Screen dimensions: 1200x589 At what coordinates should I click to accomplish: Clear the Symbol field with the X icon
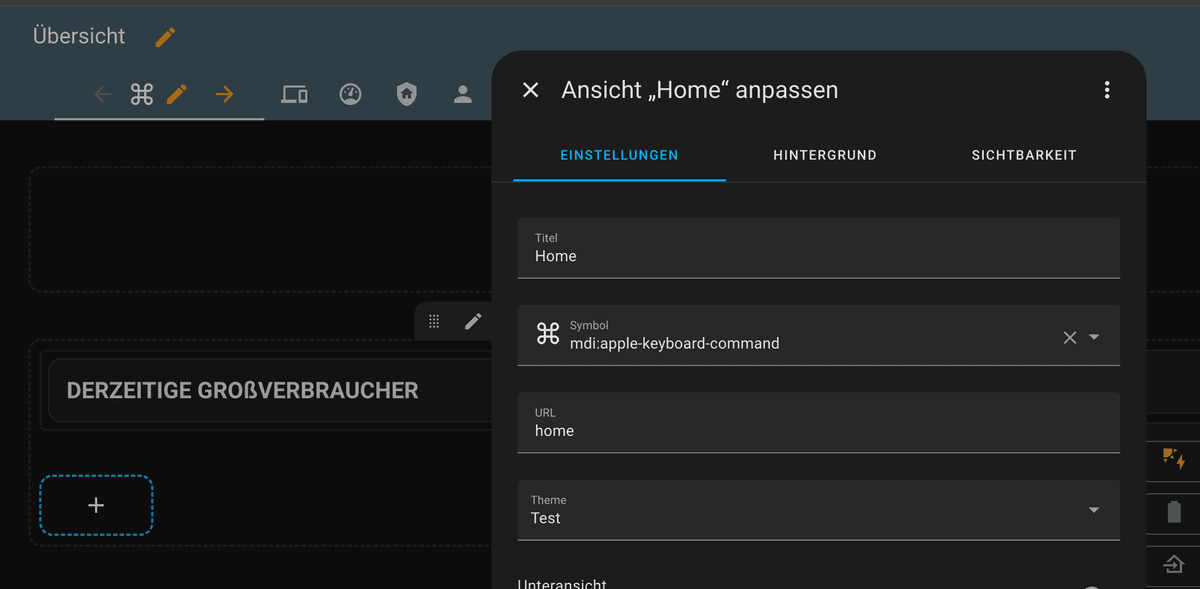click(1069, 337)
